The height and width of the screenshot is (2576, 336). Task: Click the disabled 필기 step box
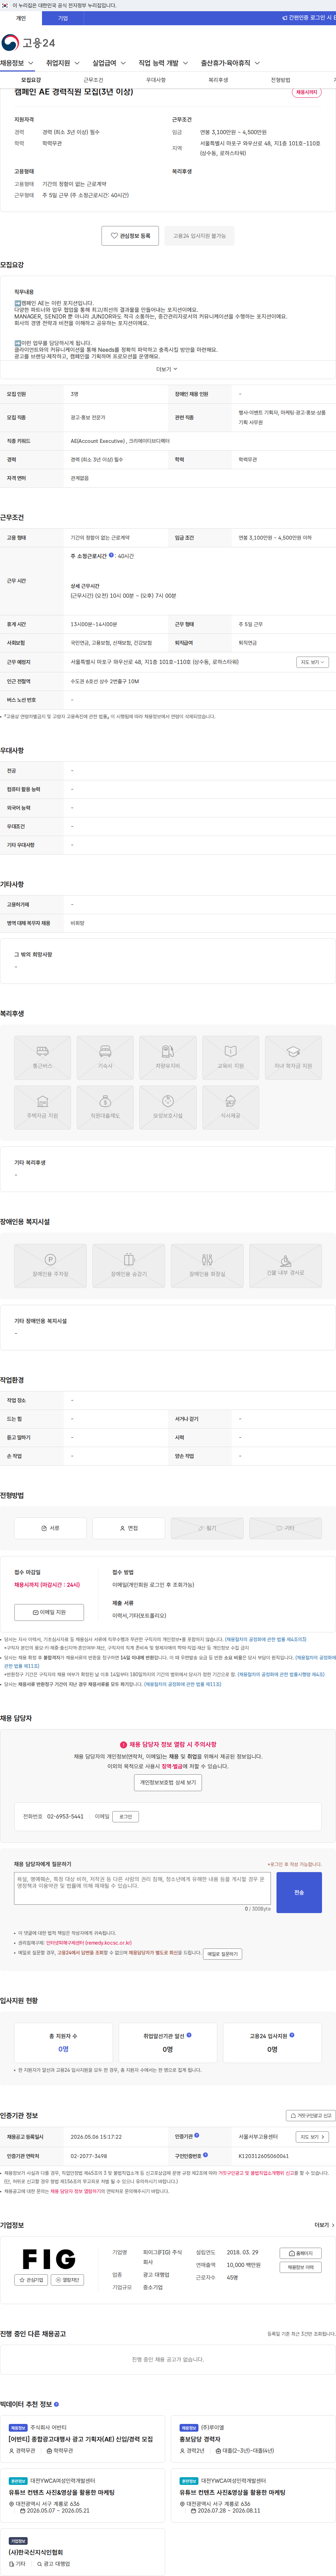coord(207,1528)
